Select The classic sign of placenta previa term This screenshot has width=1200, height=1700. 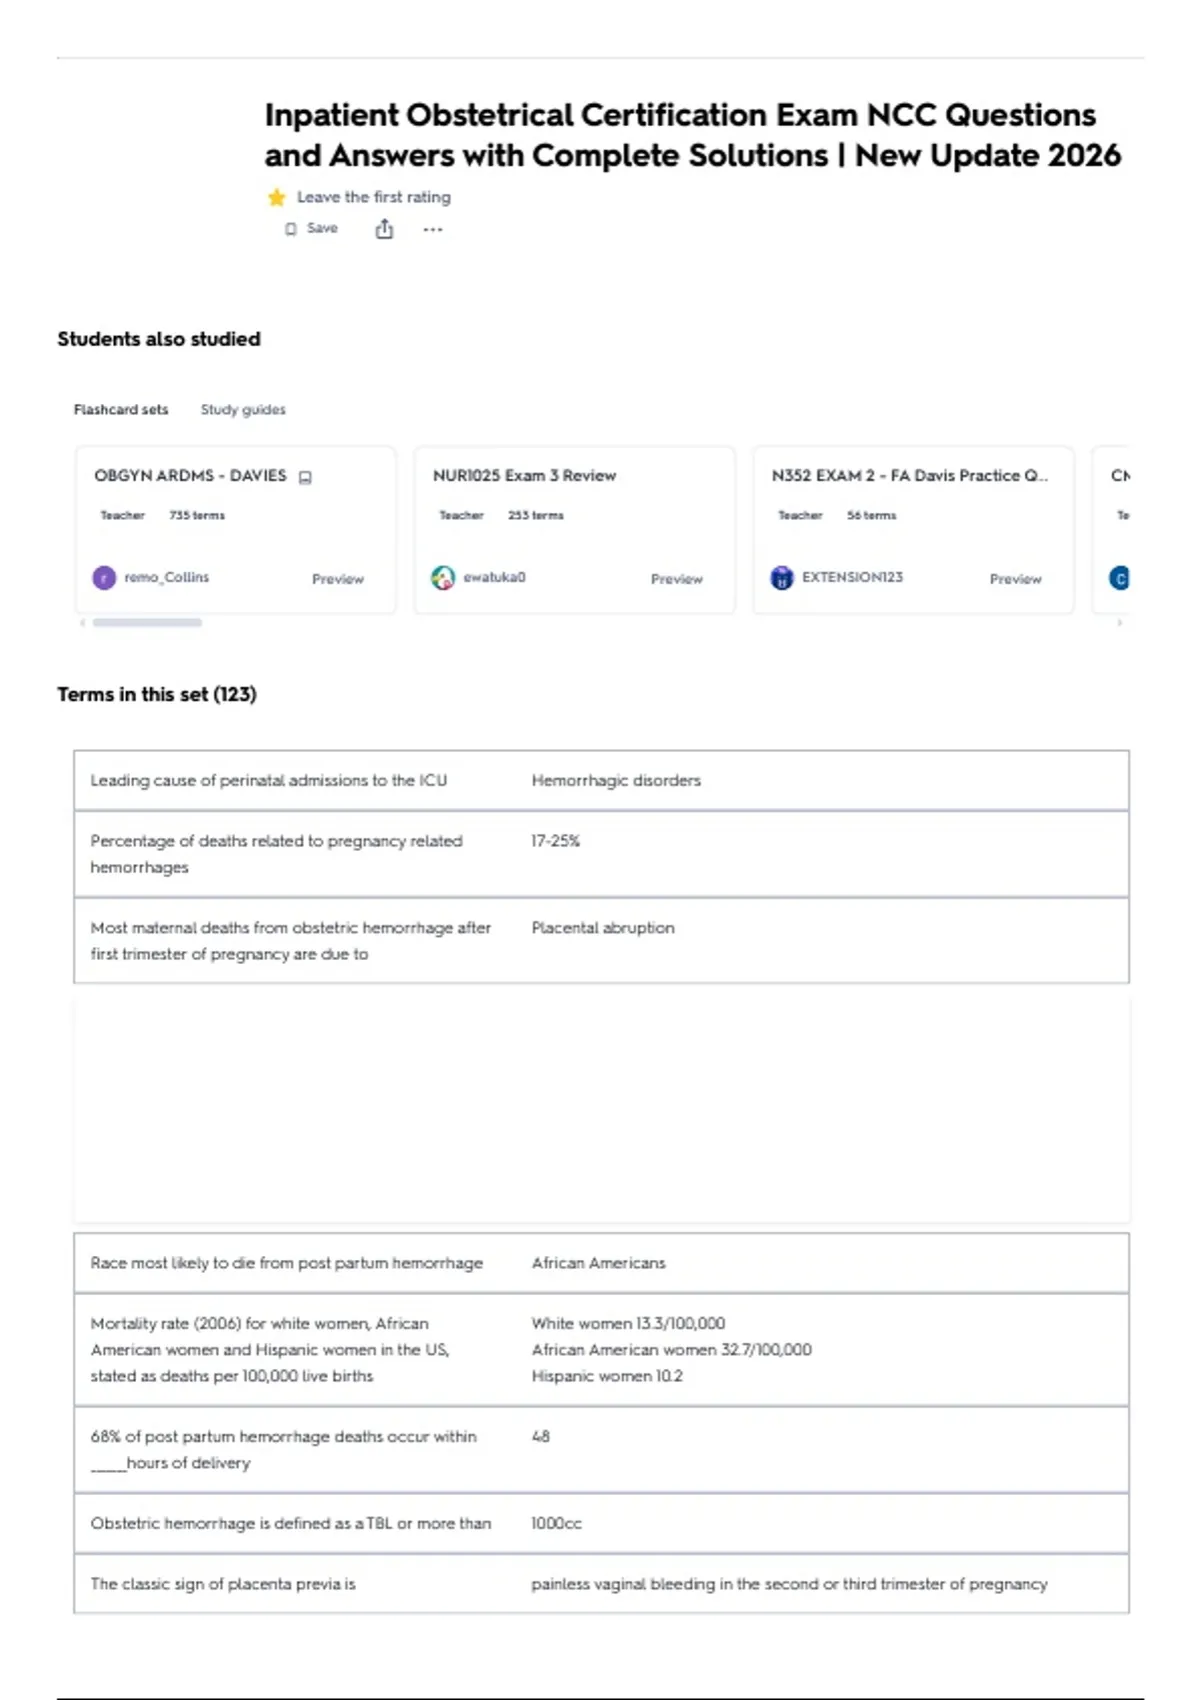pyautogui.click(x=223, y=1584)
